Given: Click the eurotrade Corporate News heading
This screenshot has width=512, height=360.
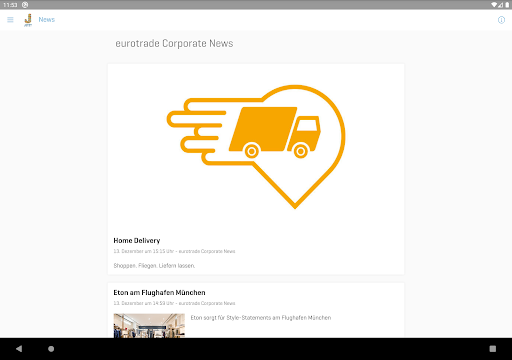Looking at the screenshot, I should click(x=174, y=43).
